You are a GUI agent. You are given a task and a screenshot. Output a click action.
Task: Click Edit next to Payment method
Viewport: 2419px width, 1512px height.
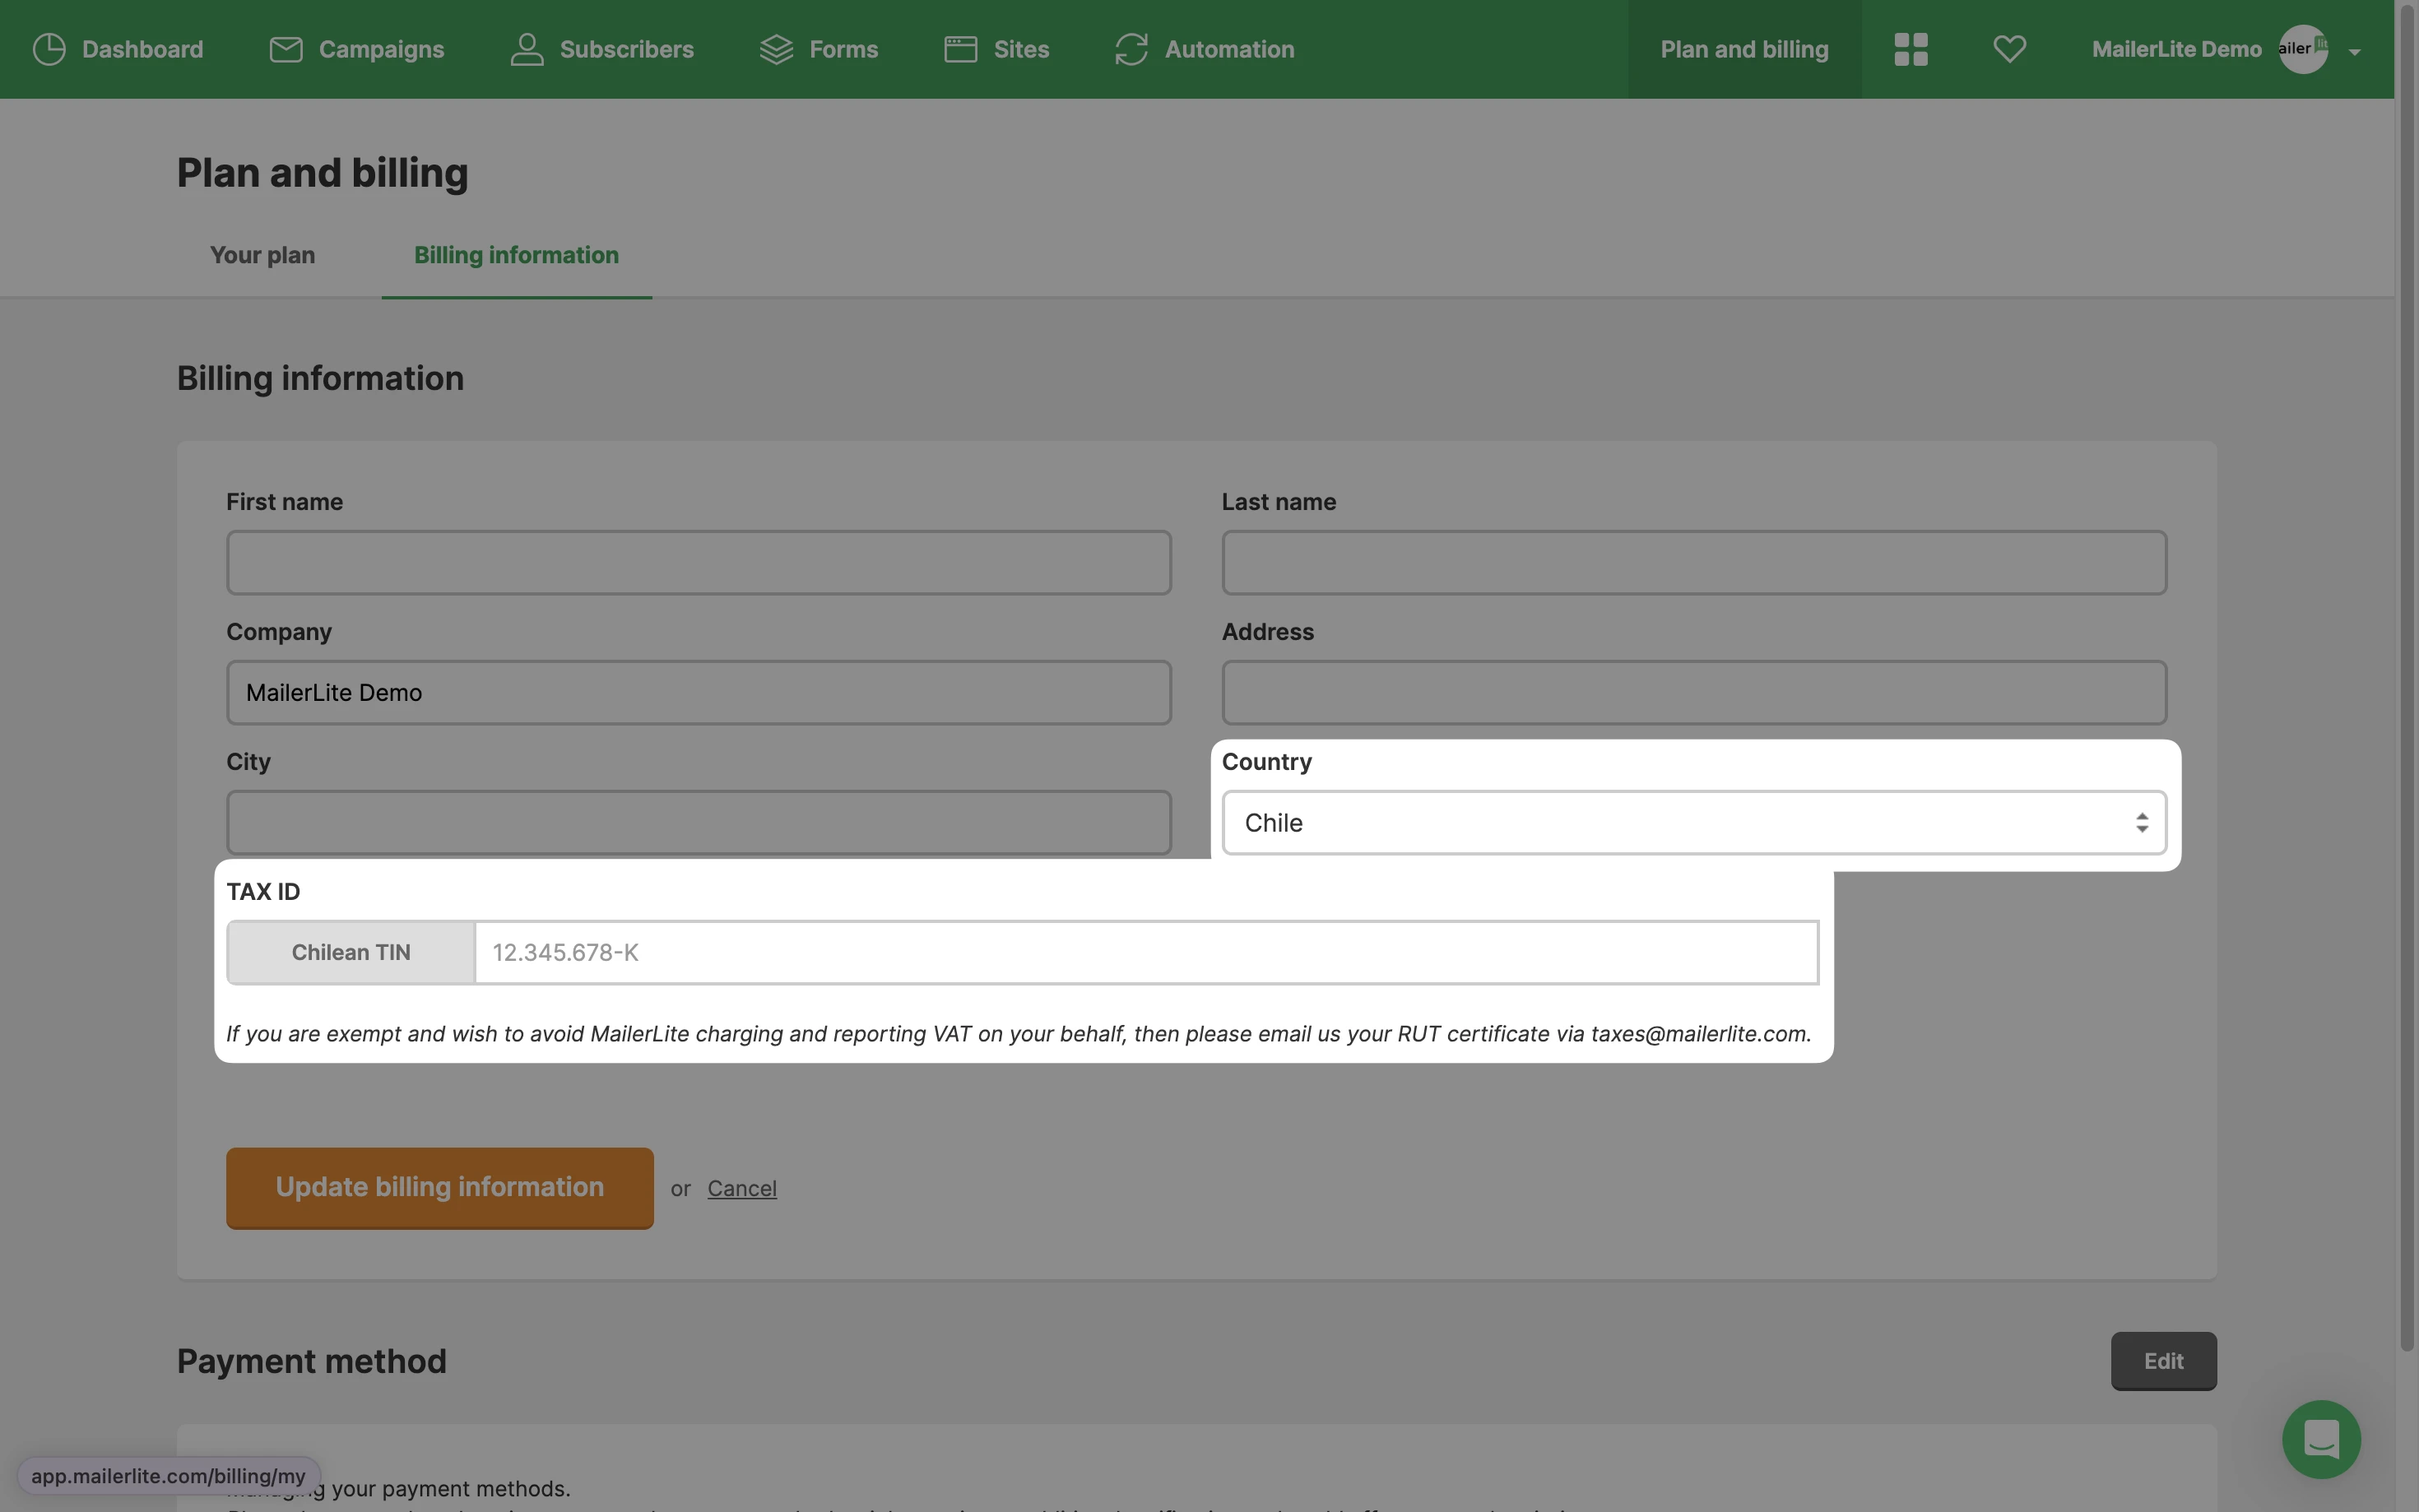pyautogui.click(x=2163, y=1361)
